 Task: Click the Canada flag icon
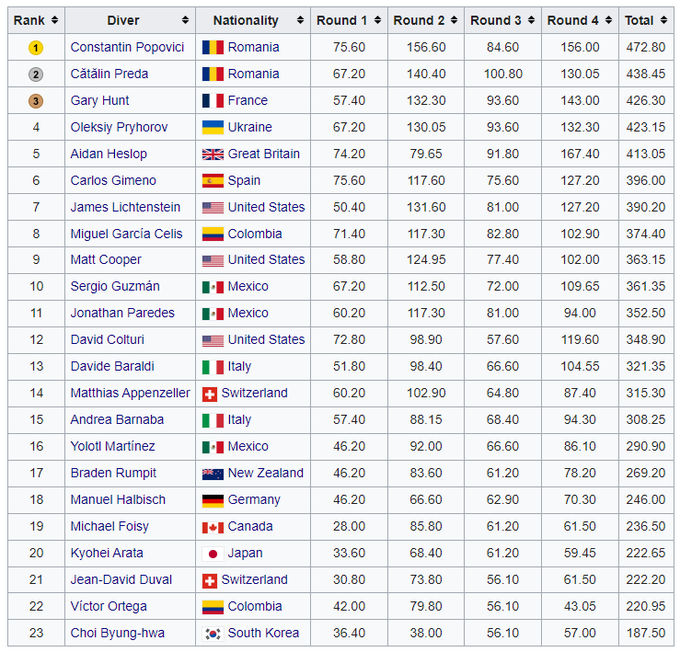pyautogui.click(x=212, y=526)
